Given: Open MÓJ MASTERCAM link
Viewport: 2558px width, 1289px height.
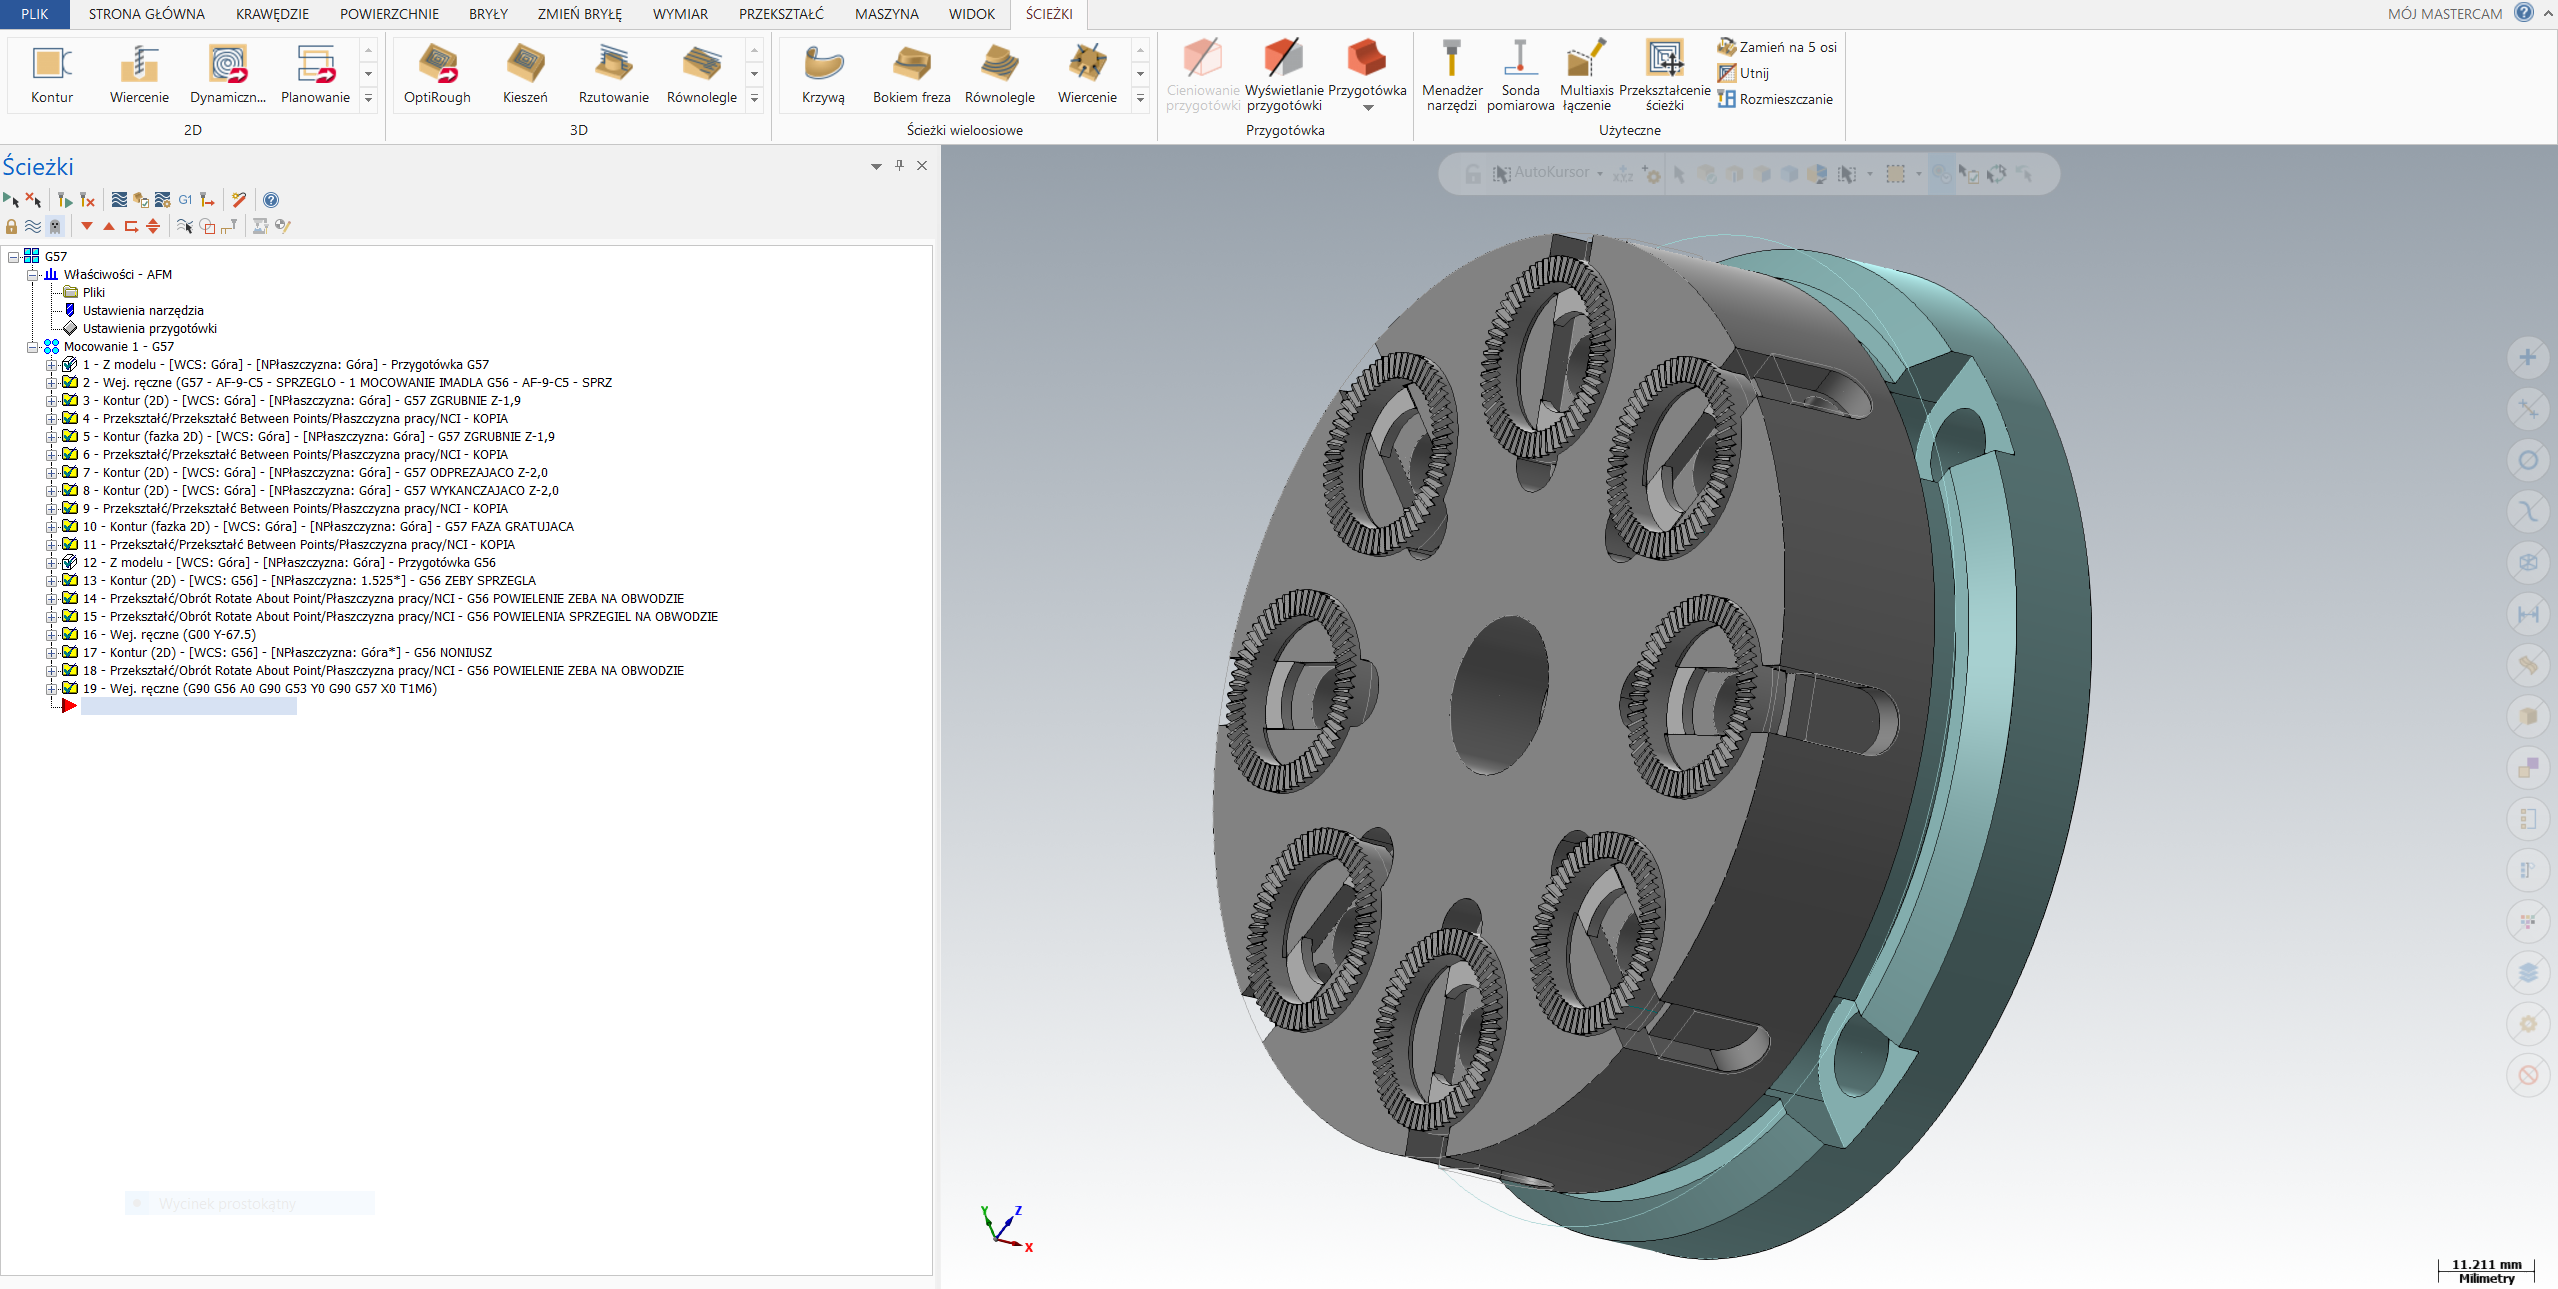Looking at the screenshot, I should [2444, 14].
